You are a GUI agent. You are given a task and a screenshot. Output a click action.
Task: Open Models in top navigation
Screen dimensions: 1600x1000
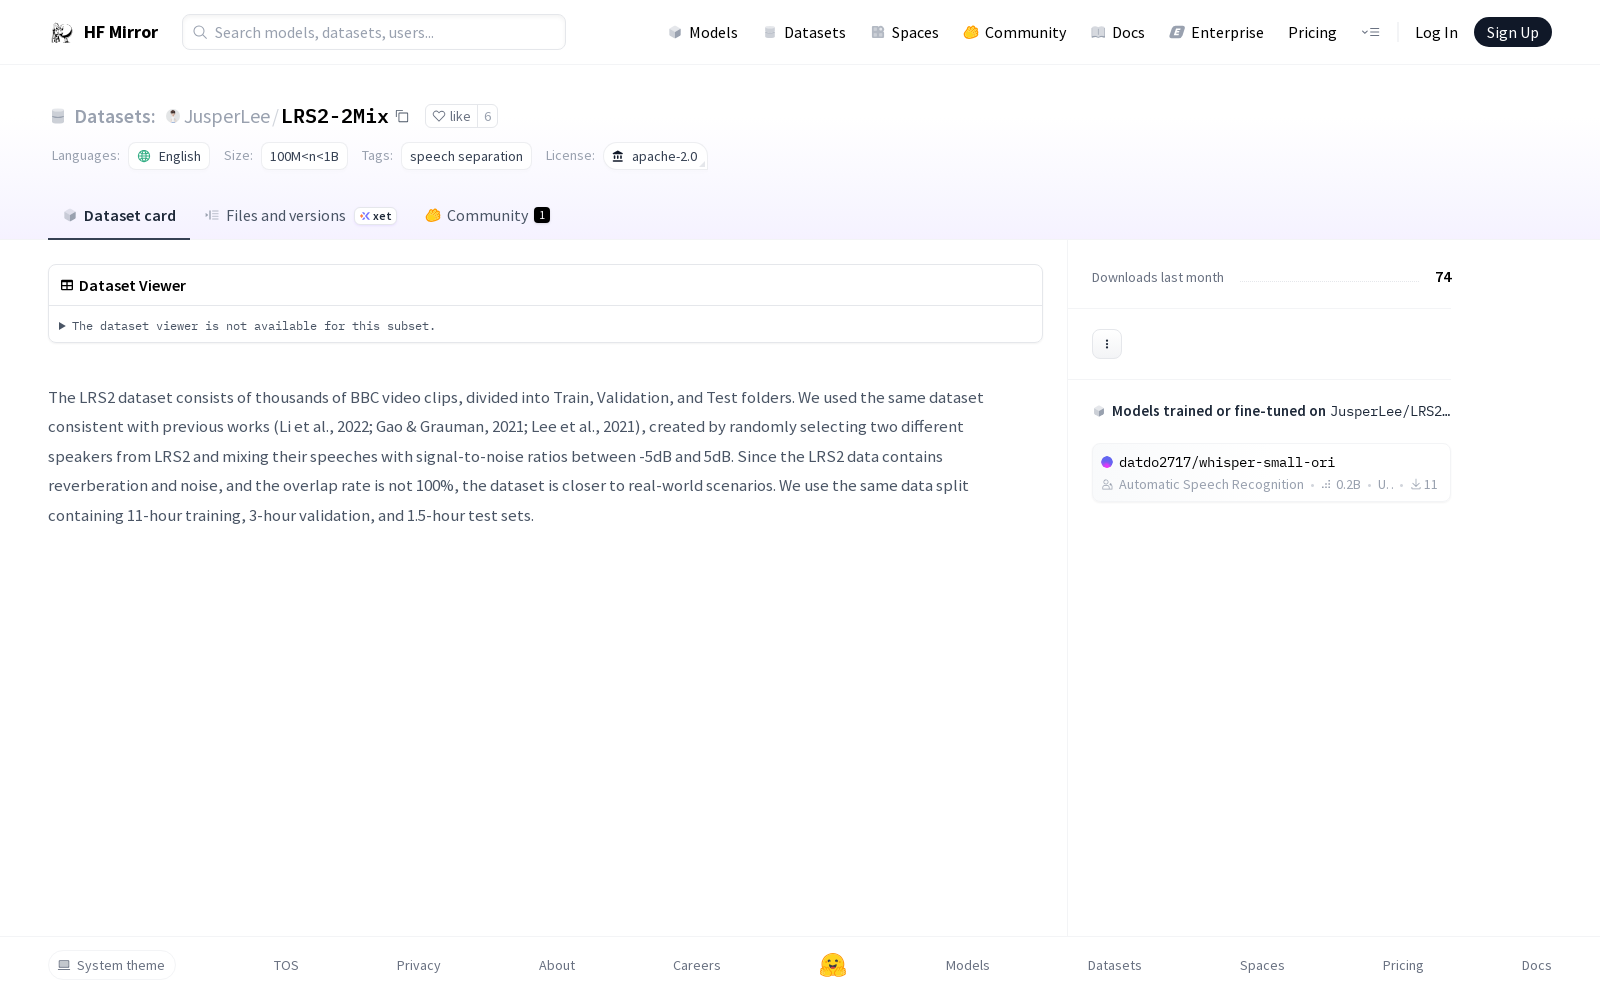pos(703,32)
